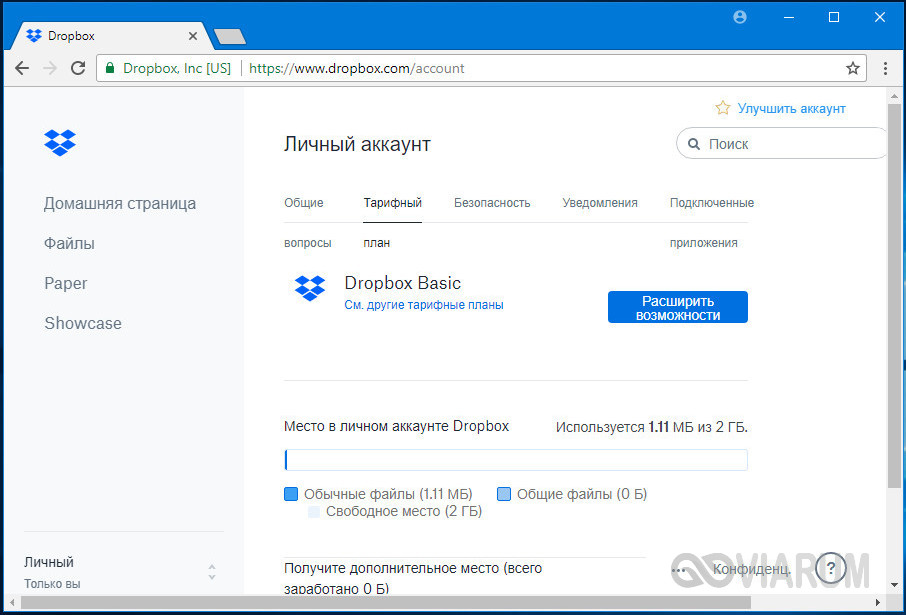
Task: Open the three-dots footer menu
Action: tap(678, 570)
